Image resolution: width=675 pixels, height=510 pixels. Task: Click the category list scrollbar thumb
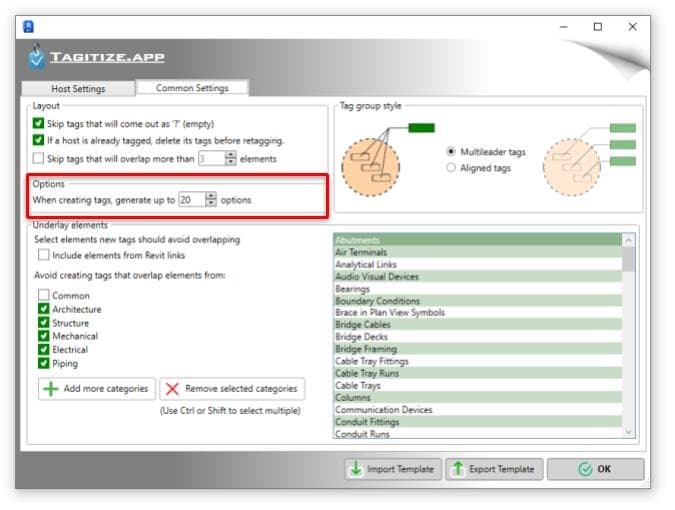click(628, 260)
